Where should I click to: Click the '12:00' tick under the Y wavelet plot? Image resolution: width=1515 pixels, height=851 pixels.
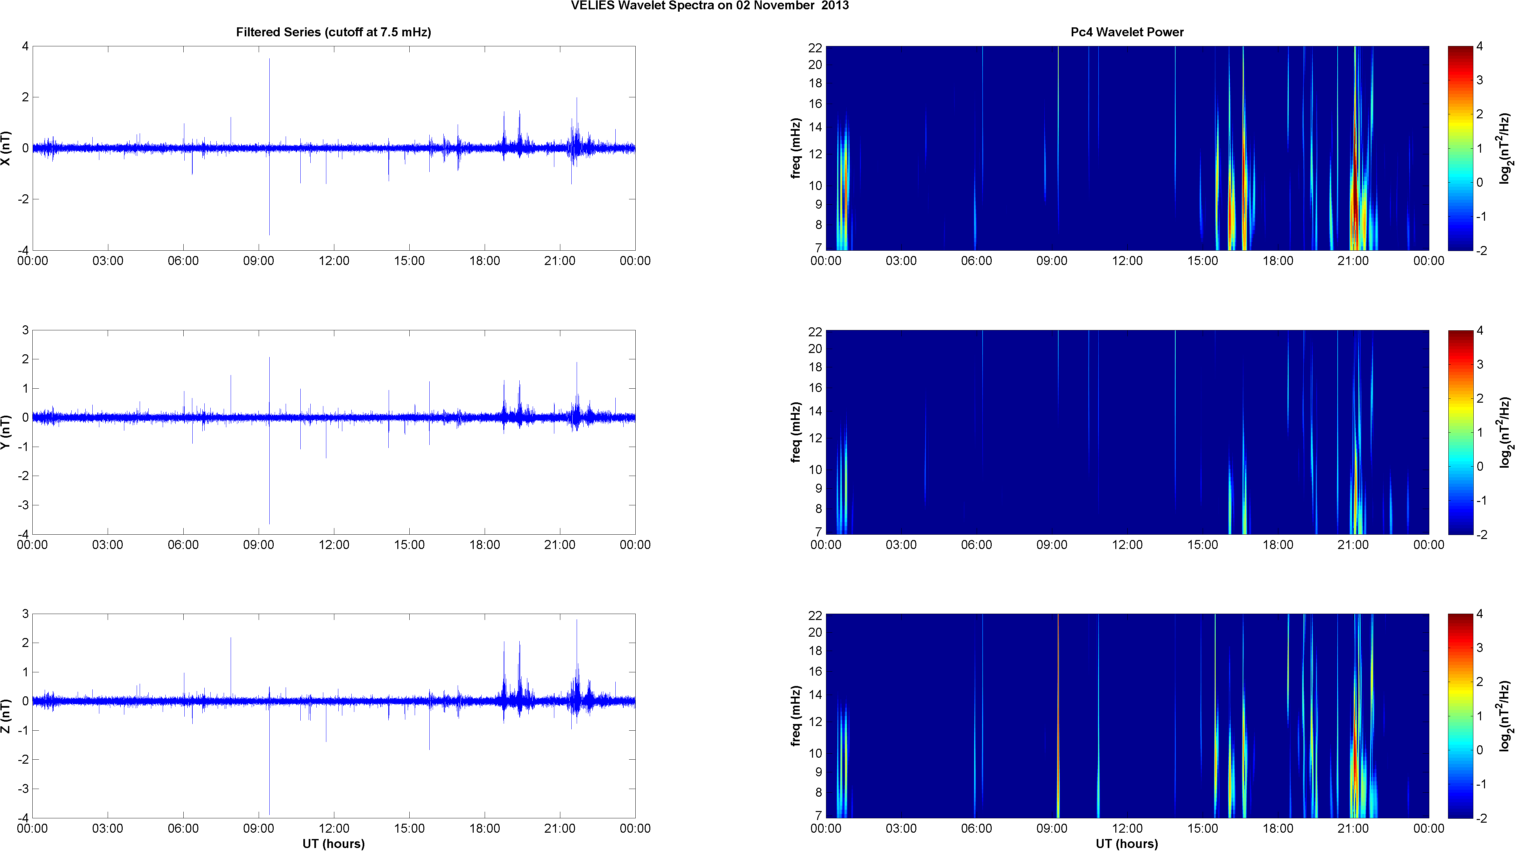click(1127, 545)
